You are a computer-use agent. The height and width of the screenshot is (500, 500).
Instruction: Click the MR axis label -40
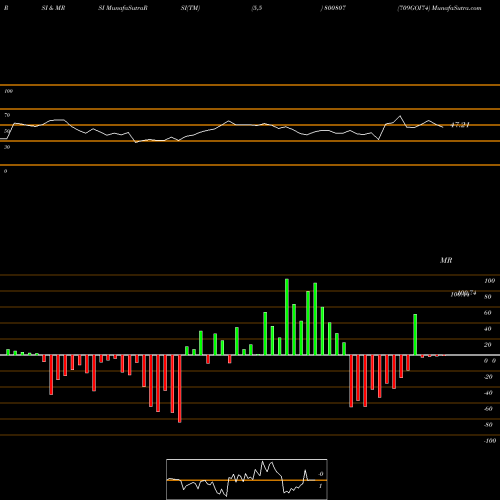pos(488,393)
